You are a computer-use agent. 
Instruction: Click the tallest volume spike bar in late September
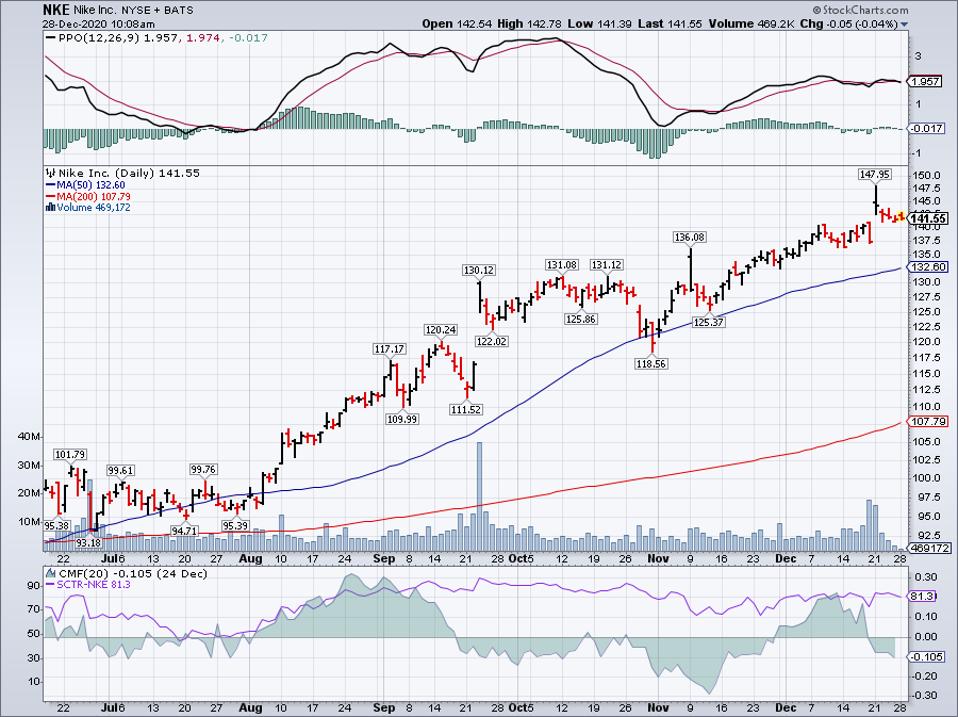coord(479,496)
